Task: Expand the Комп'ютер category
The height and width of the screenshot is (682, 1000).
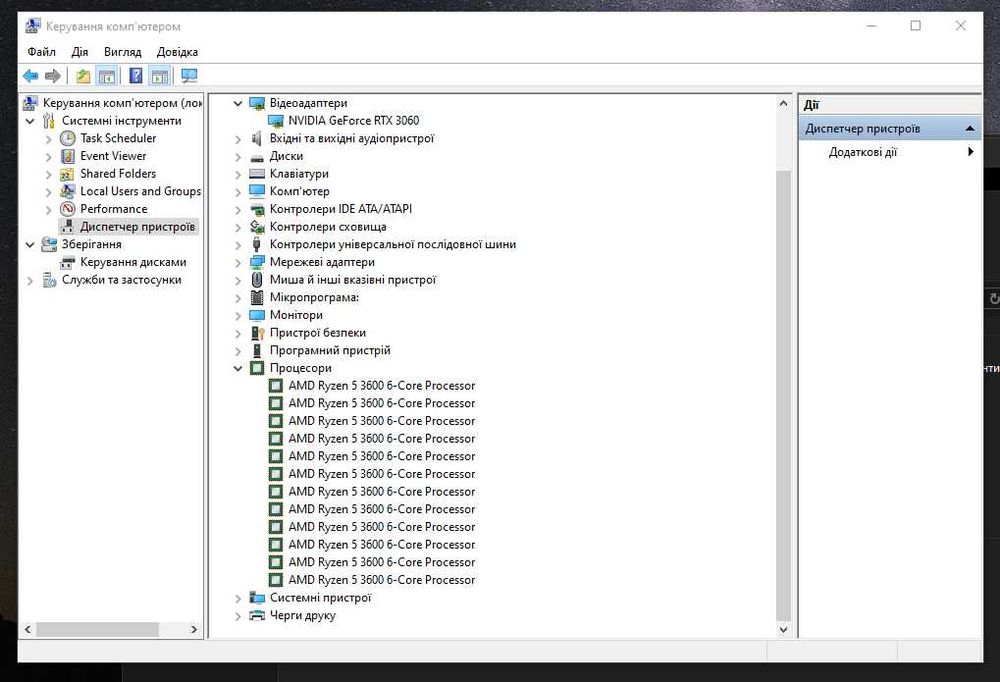Action: pyautogui.click(x=238, y=191)
